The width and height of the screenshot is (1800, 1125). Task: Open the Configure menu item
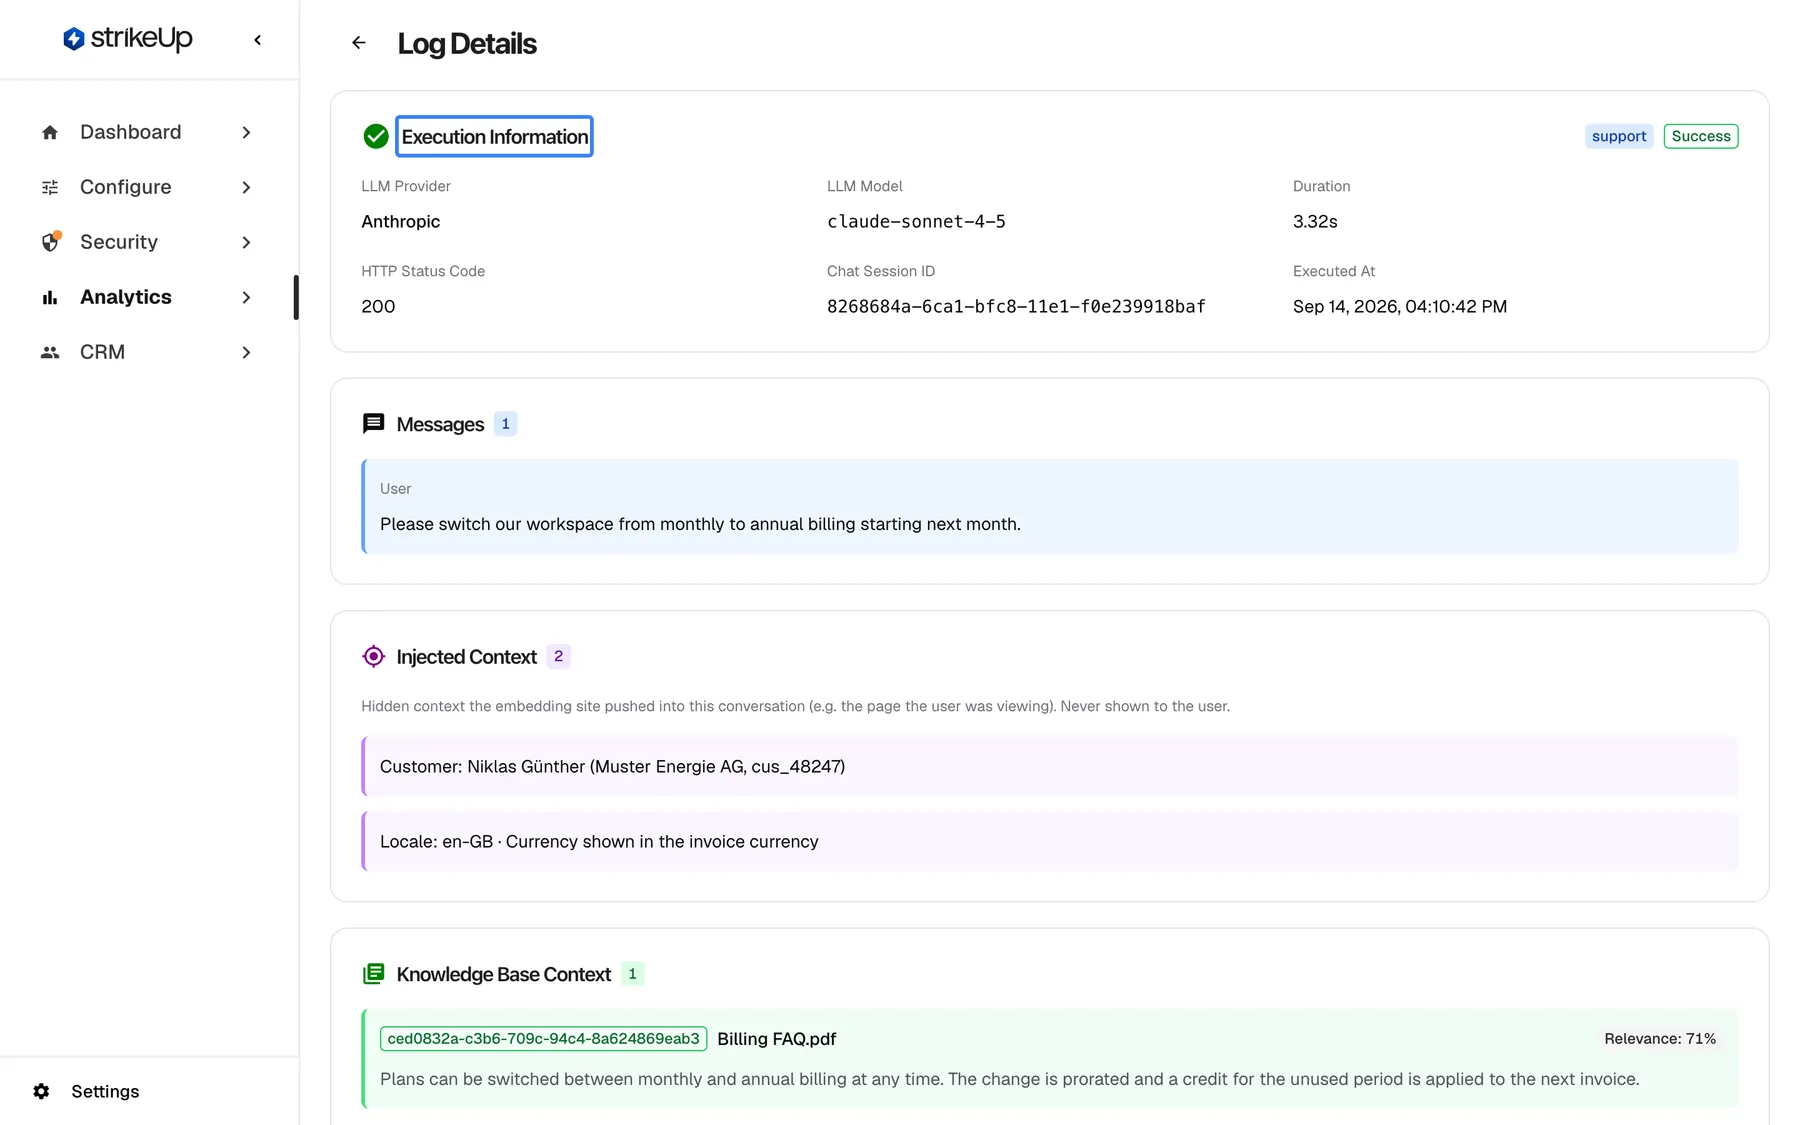147,187
